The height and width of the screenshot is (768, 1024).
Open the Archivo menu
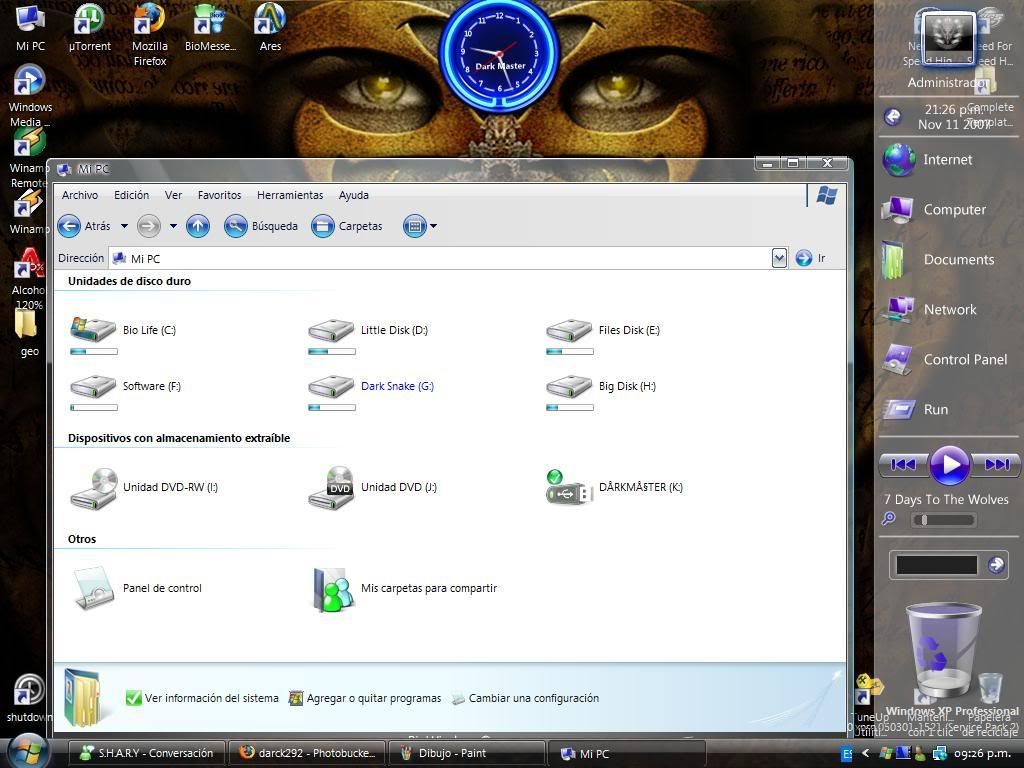80,195
